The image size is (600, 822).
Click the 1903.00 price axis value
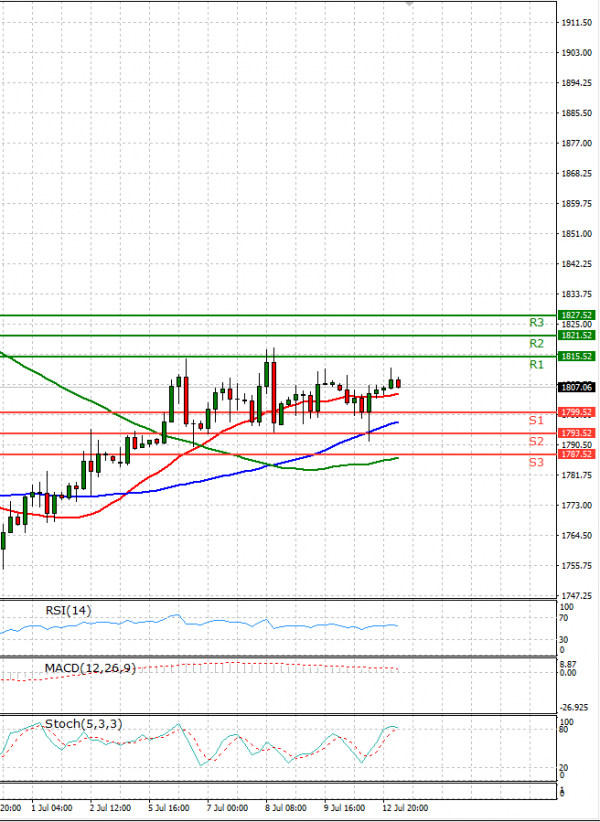(576, 52)
